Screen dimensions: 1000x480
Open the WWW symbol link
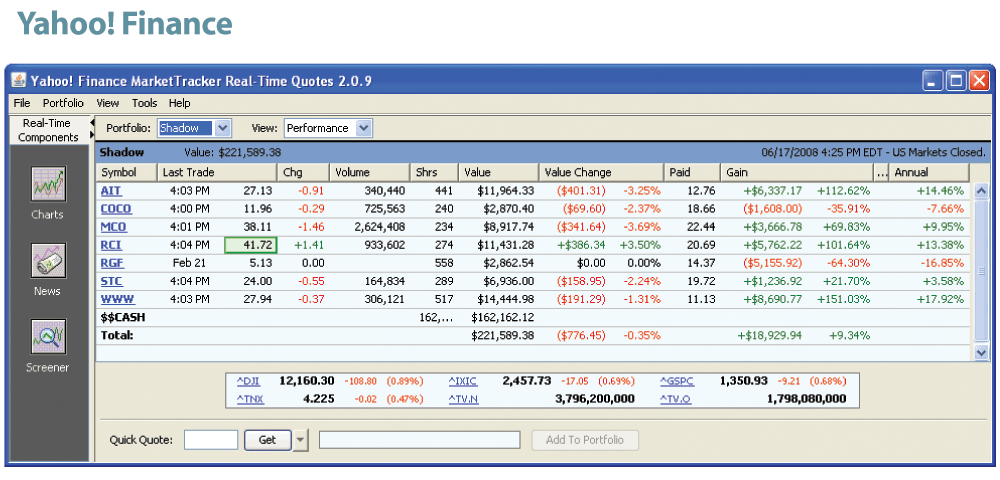pyautogui.click(x=117, y=299)
